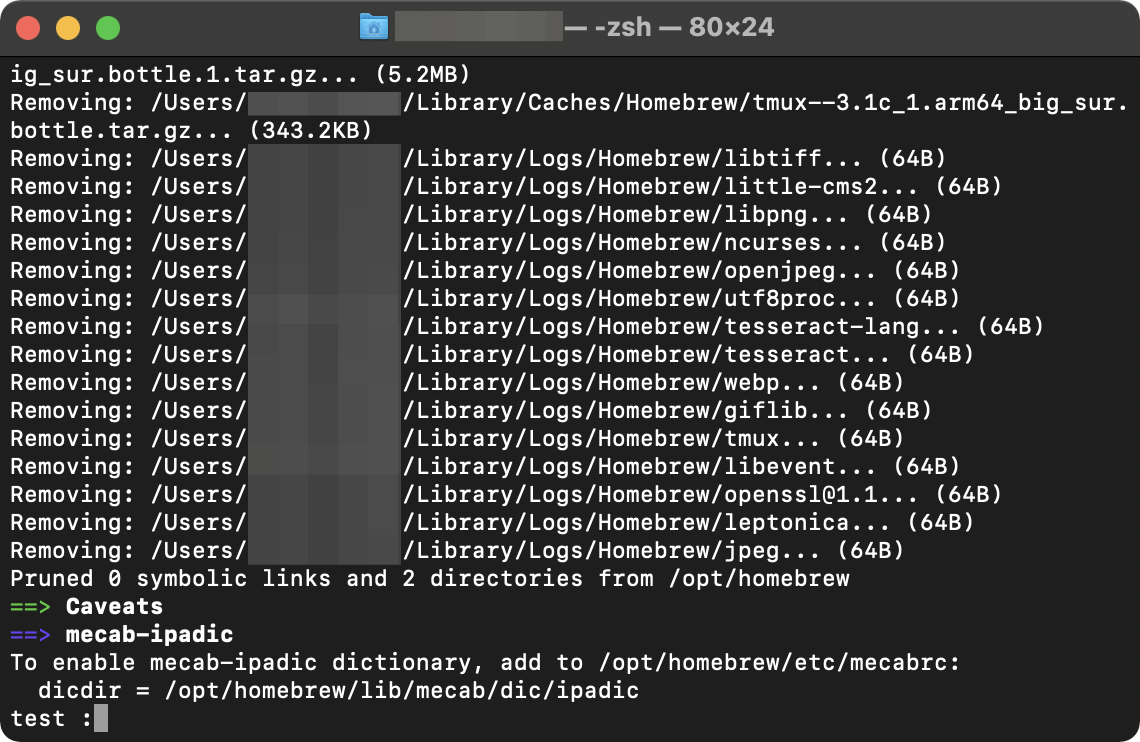Click the 'test :' prompt text
Viewport: 1140px width, 742px height.
52,719
